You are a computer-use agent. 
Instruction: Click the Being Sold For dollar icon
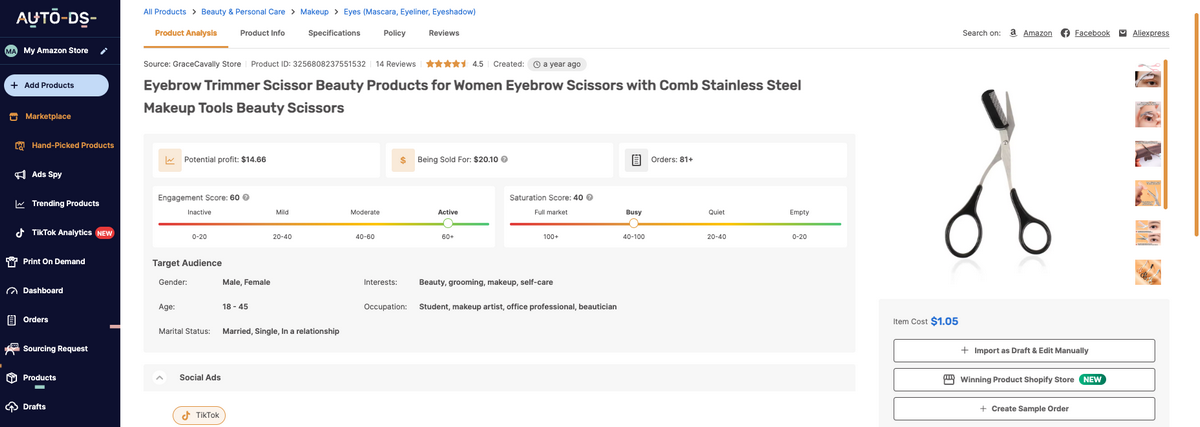(403, 159)
